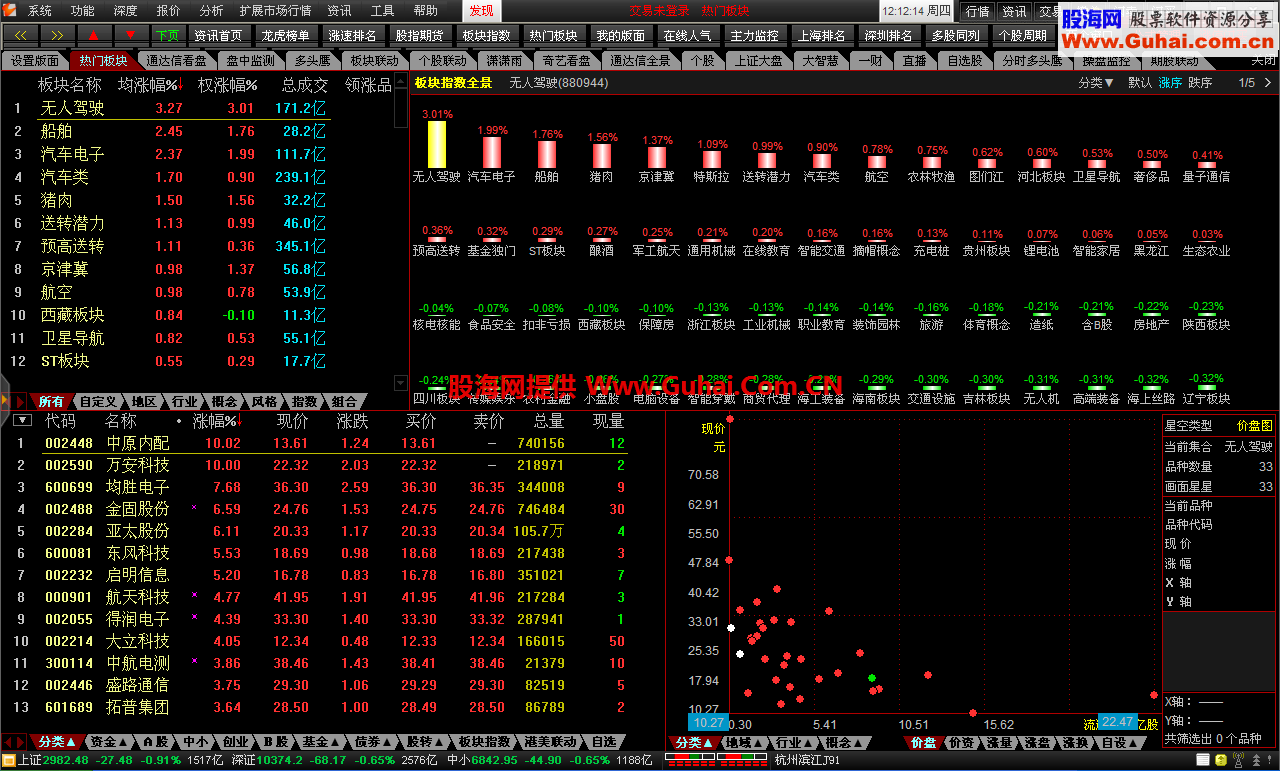The height and width of the screenshot is (771, 1280).
Task: Switch to the 上证大盘 tab
Action: (759, 60)
